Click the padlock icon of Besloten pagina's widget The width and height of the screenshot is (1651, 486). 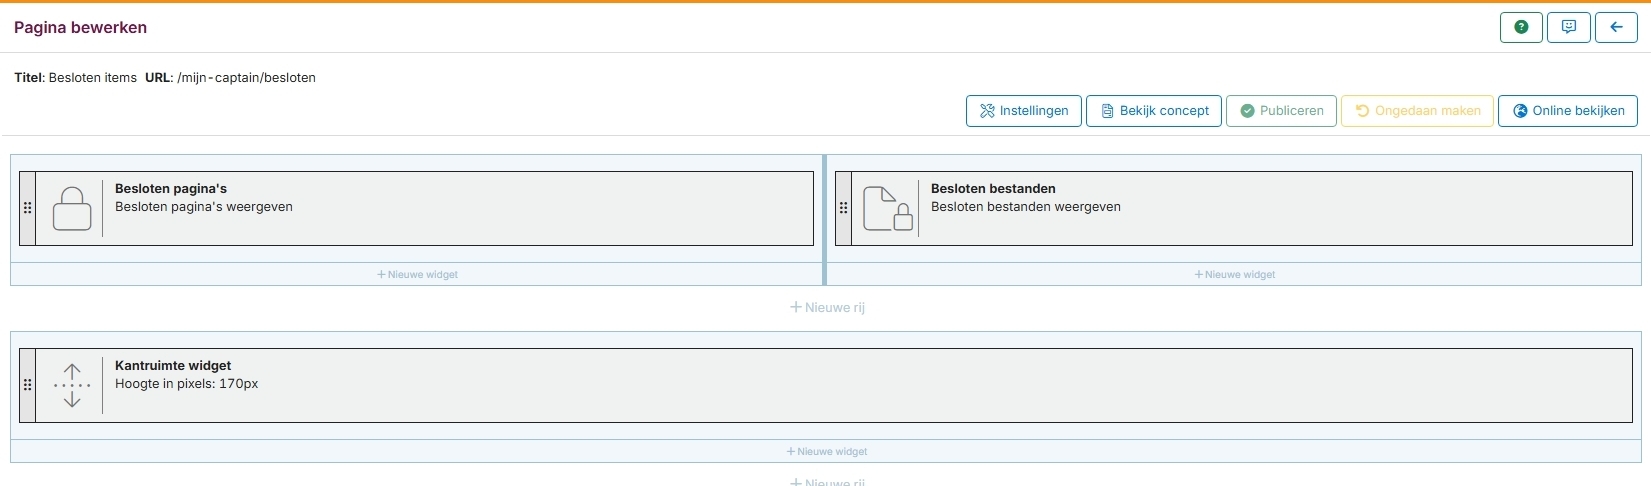[71, 209]
